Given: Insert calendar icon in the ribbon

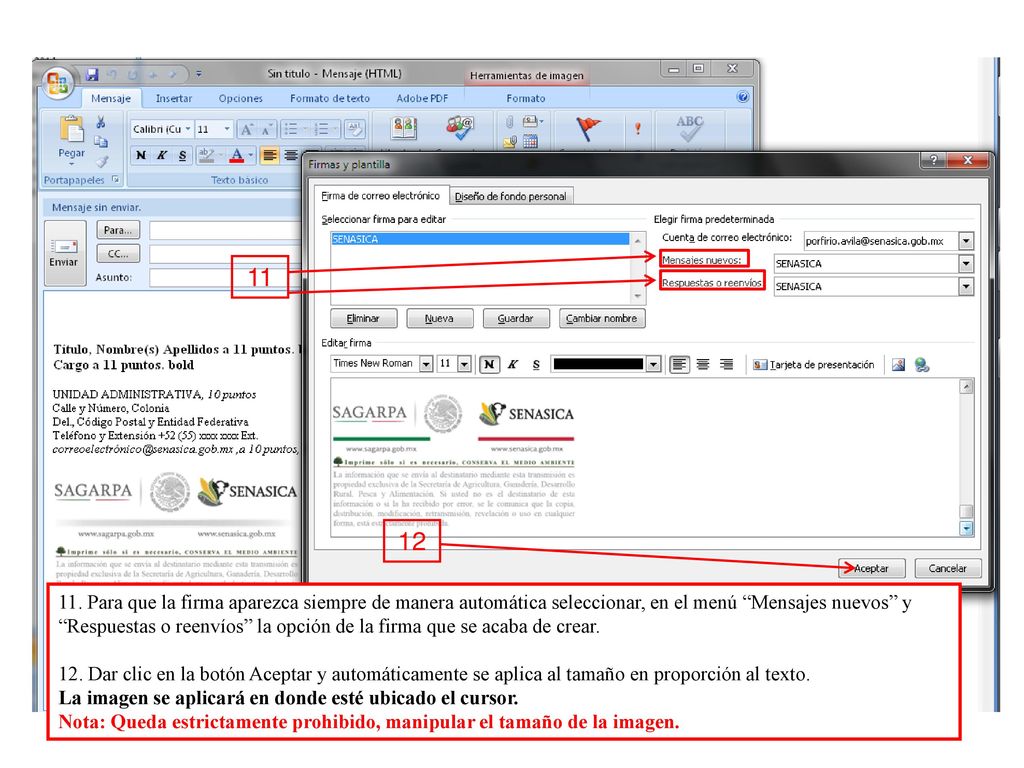Looking at the screenshot, I should click(530, 141).
